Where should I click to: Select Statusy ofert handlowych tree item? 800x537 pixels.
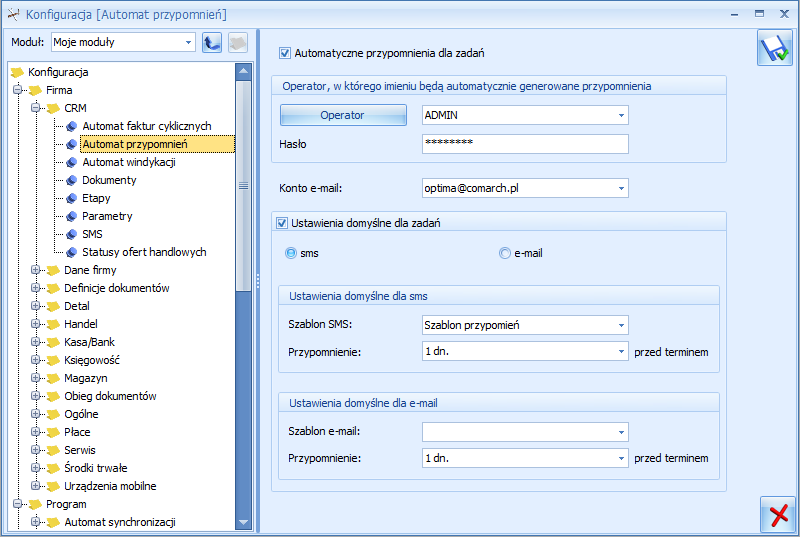[144, 252]
